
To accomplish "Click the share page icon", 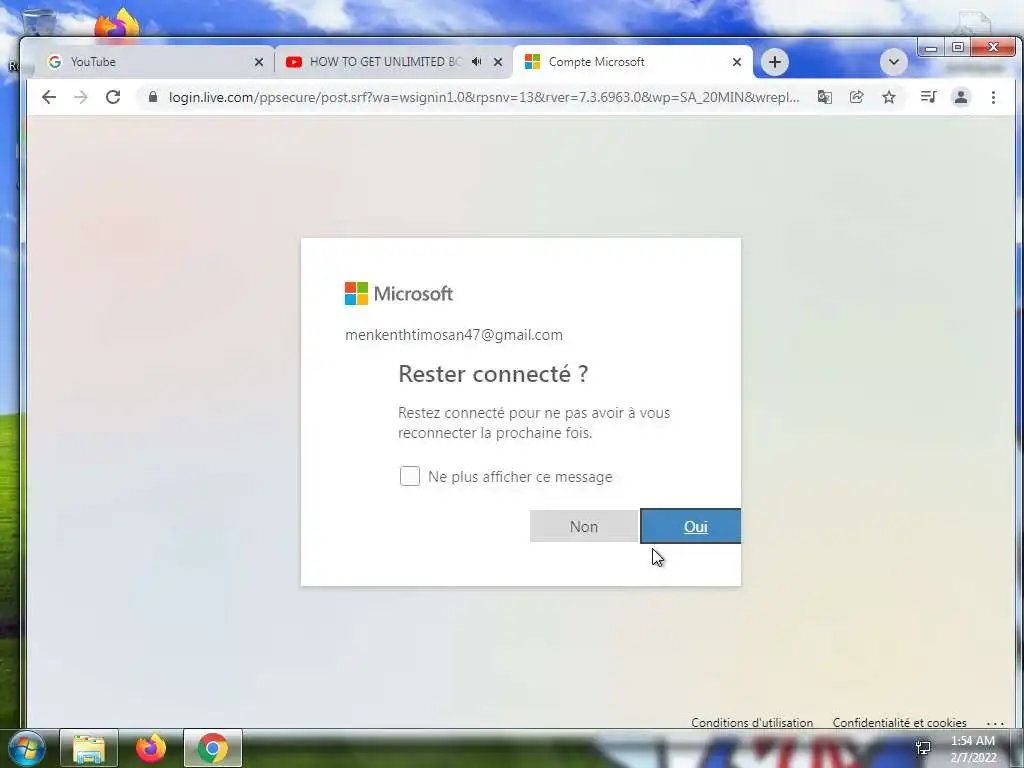I will coord(857,97).
